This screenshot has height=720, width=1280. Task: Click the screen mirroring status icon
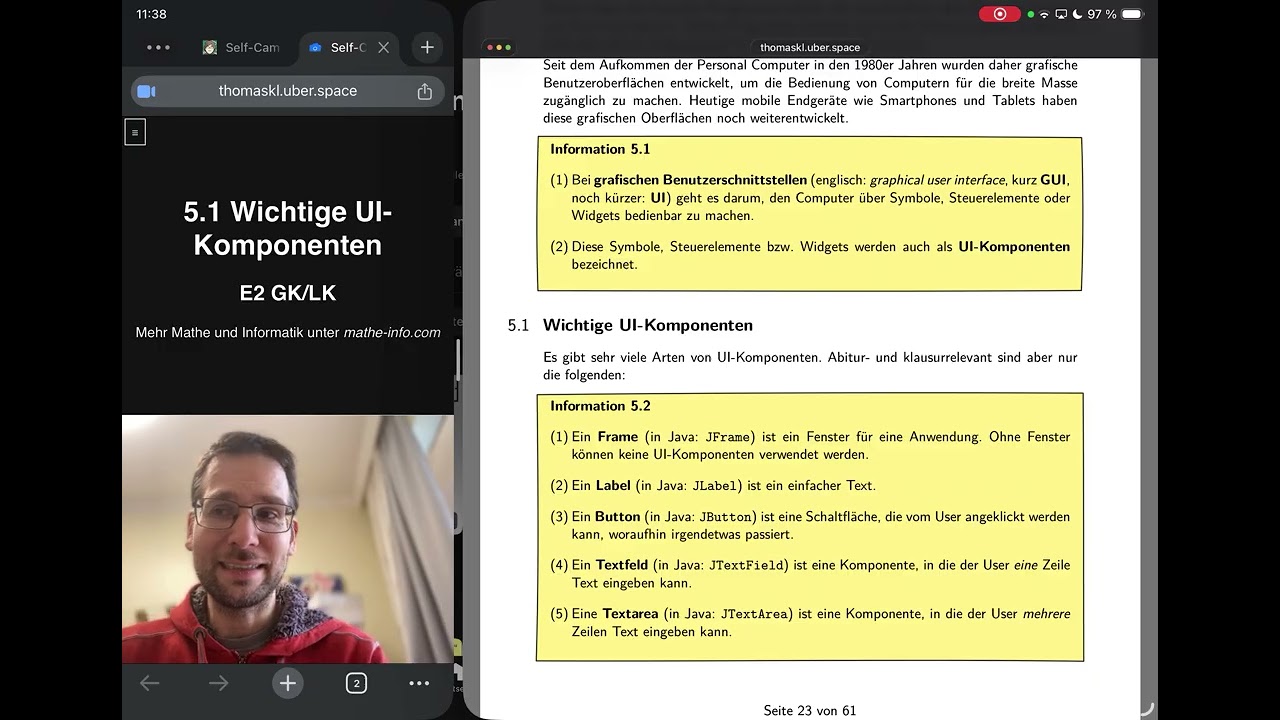click(x=1061, y=14)
